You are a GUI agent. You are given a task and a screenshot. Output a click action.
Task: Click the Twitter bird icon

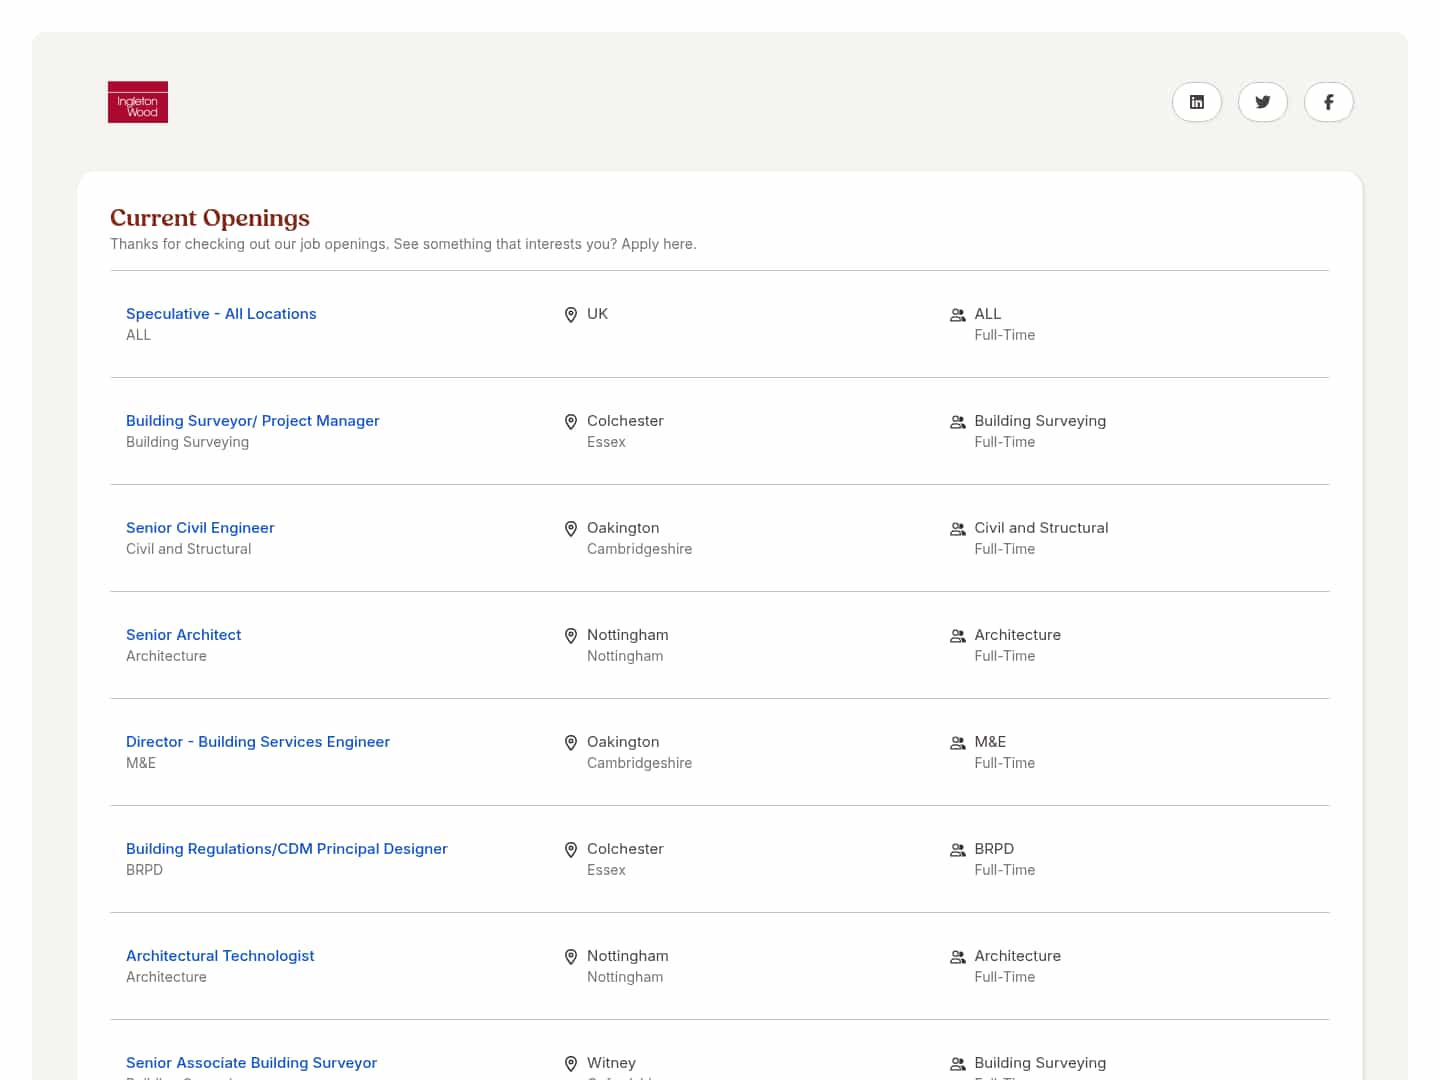tap(1262, 102)
